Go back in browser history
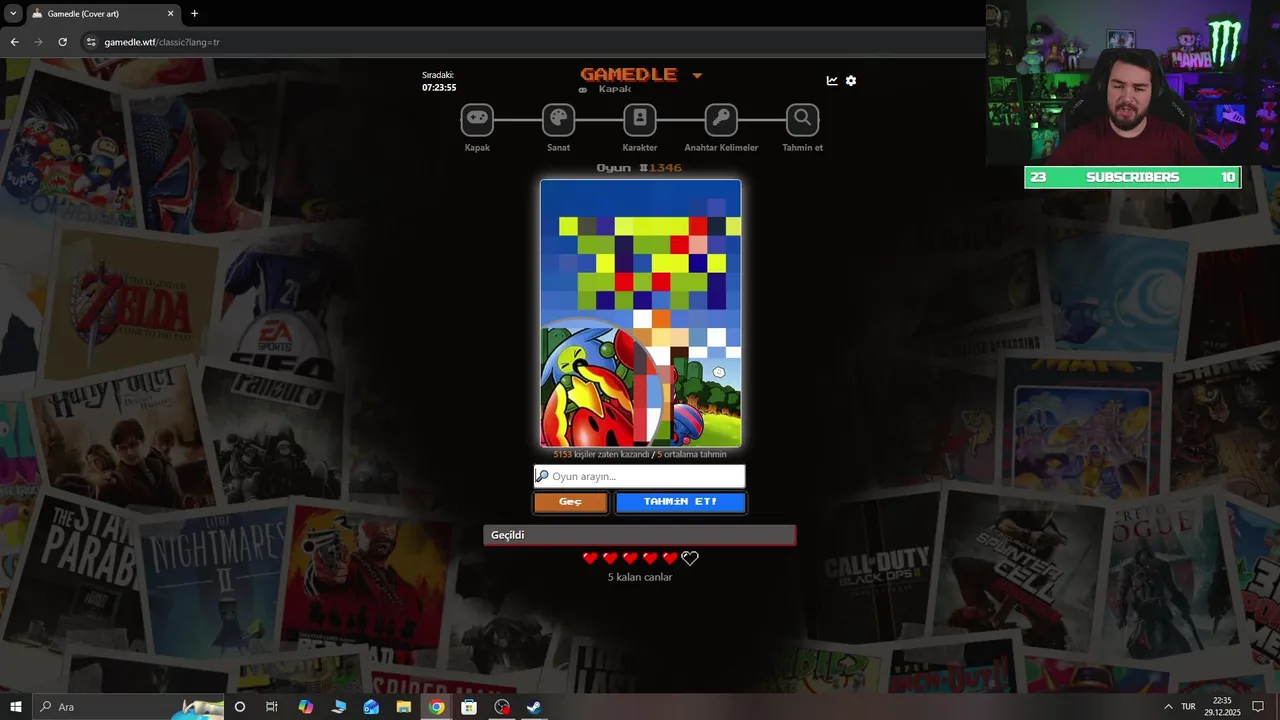The width and height of the screenshot is (1280, 720). pos(14,42)
